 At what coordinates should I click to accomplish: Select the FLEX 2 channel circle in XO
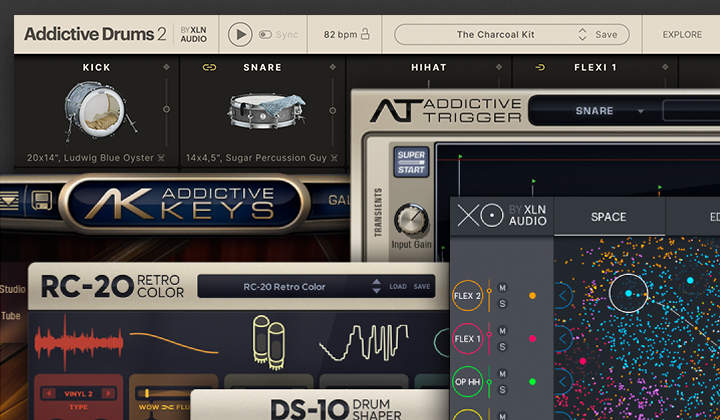[x=467, y=296]
